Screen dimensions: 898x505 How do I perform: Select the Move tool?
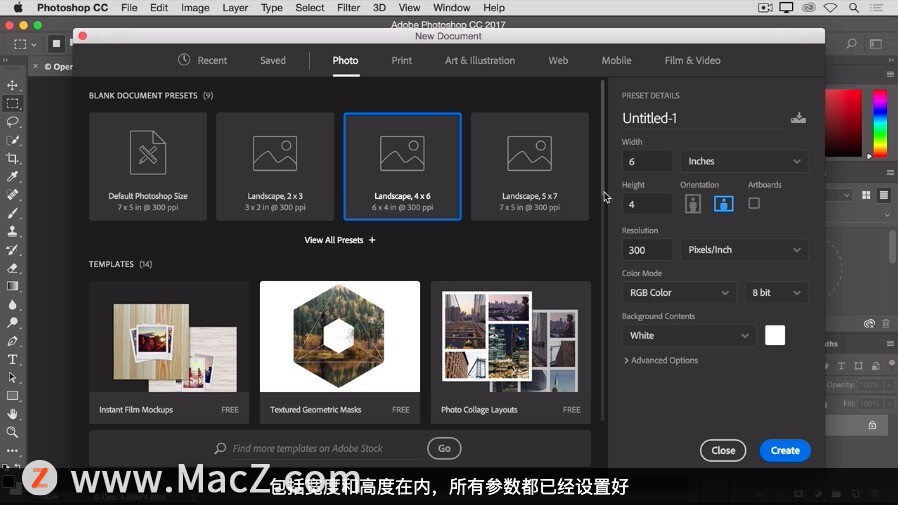(12, 85)
